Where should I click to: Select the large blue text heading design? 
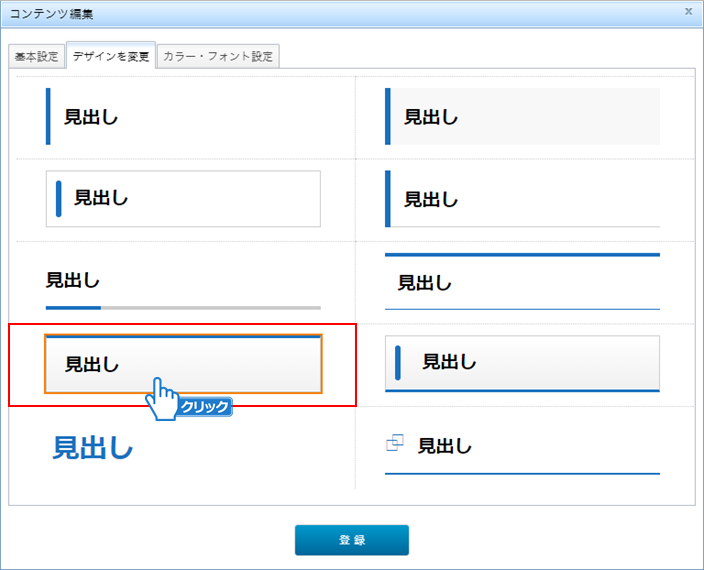click(93, 448)
